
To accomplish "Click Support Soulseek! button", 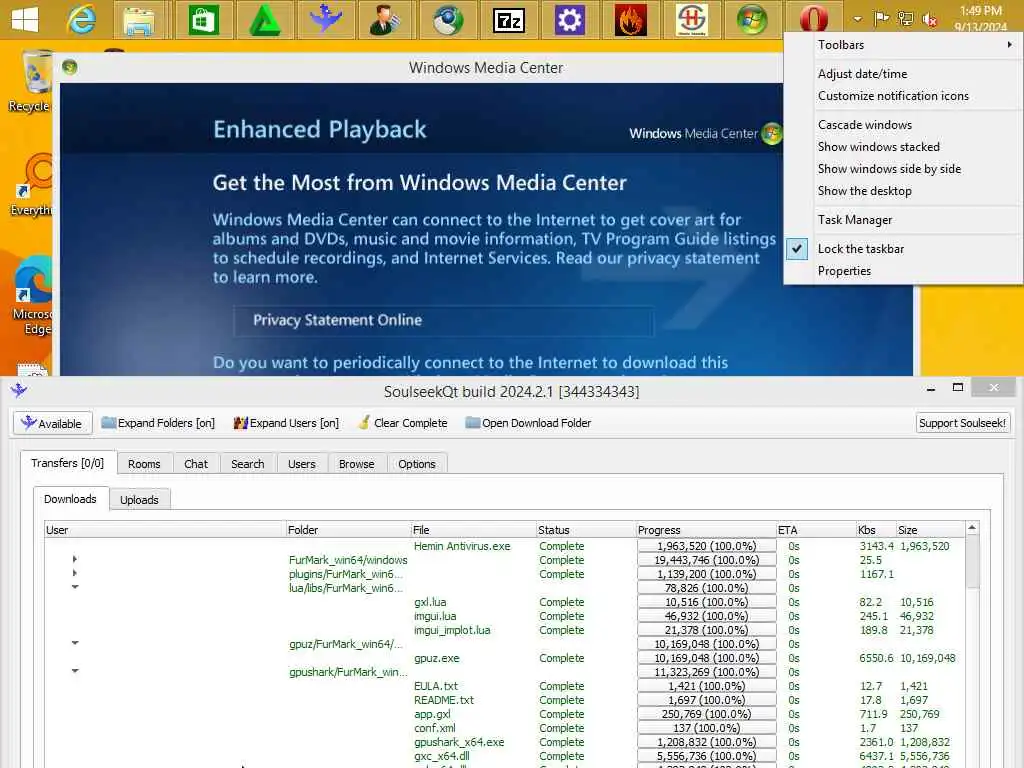I will [x=963, y=423].
